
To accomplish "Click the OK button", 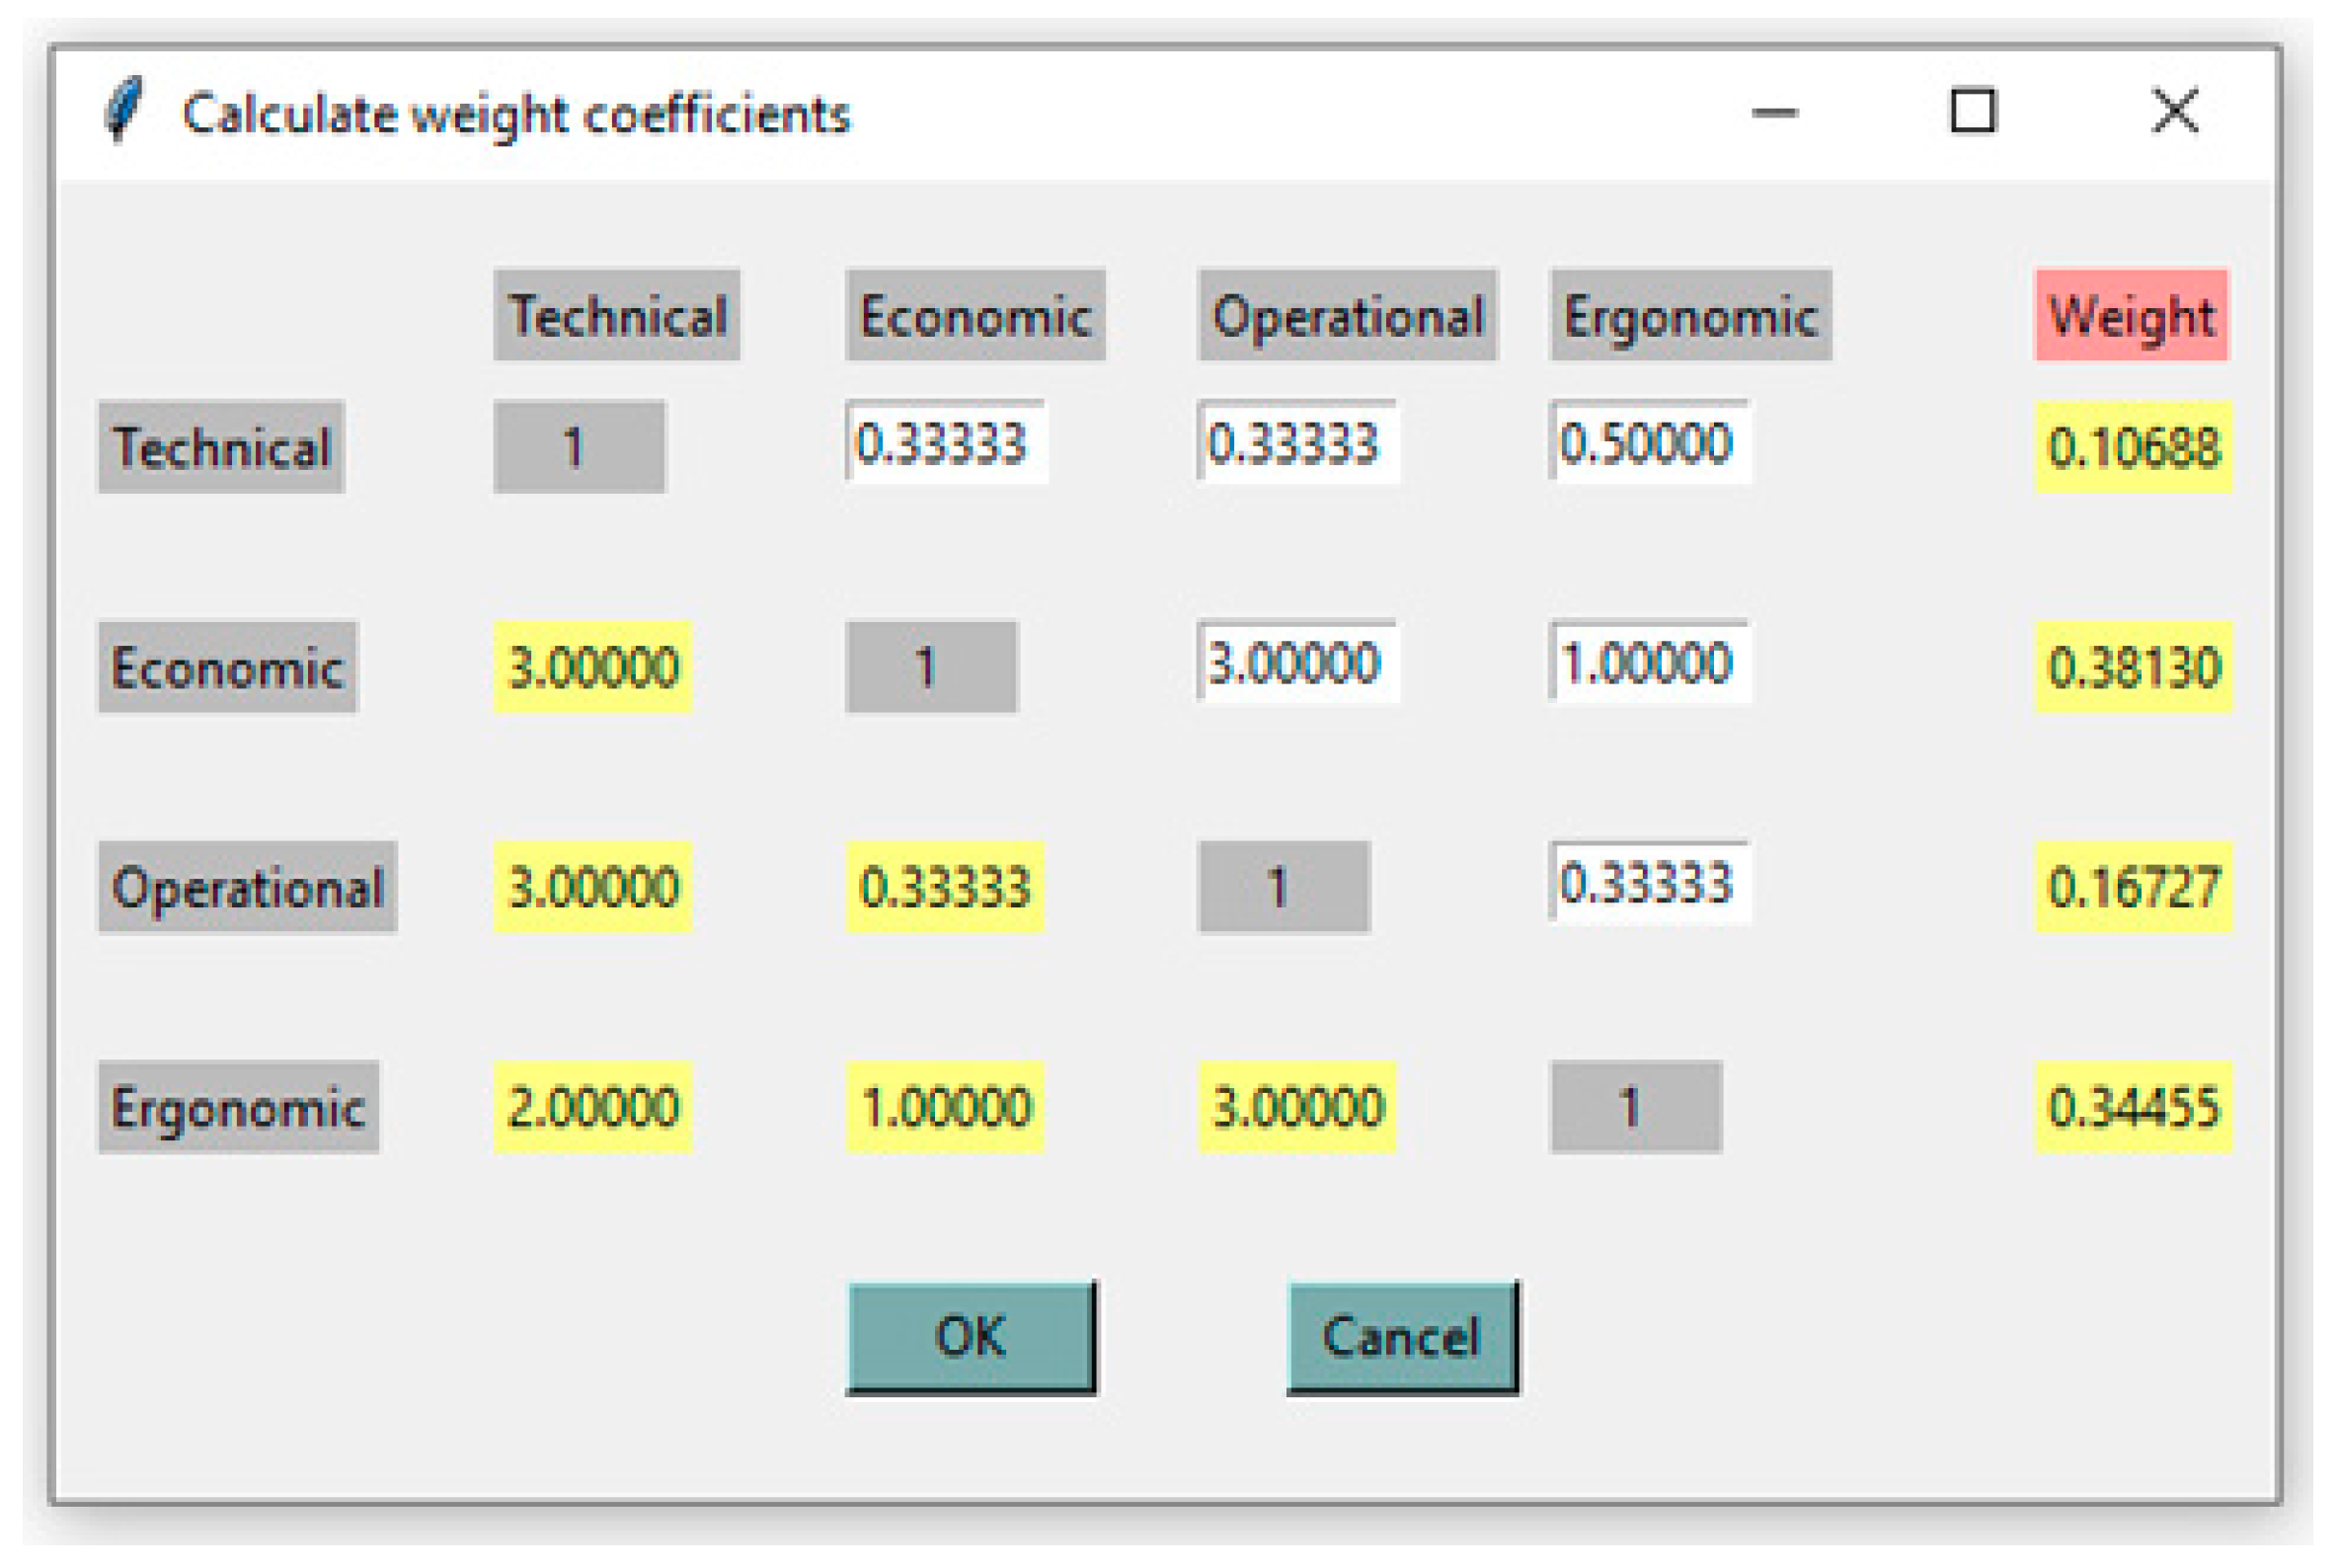I will 971,1337.
